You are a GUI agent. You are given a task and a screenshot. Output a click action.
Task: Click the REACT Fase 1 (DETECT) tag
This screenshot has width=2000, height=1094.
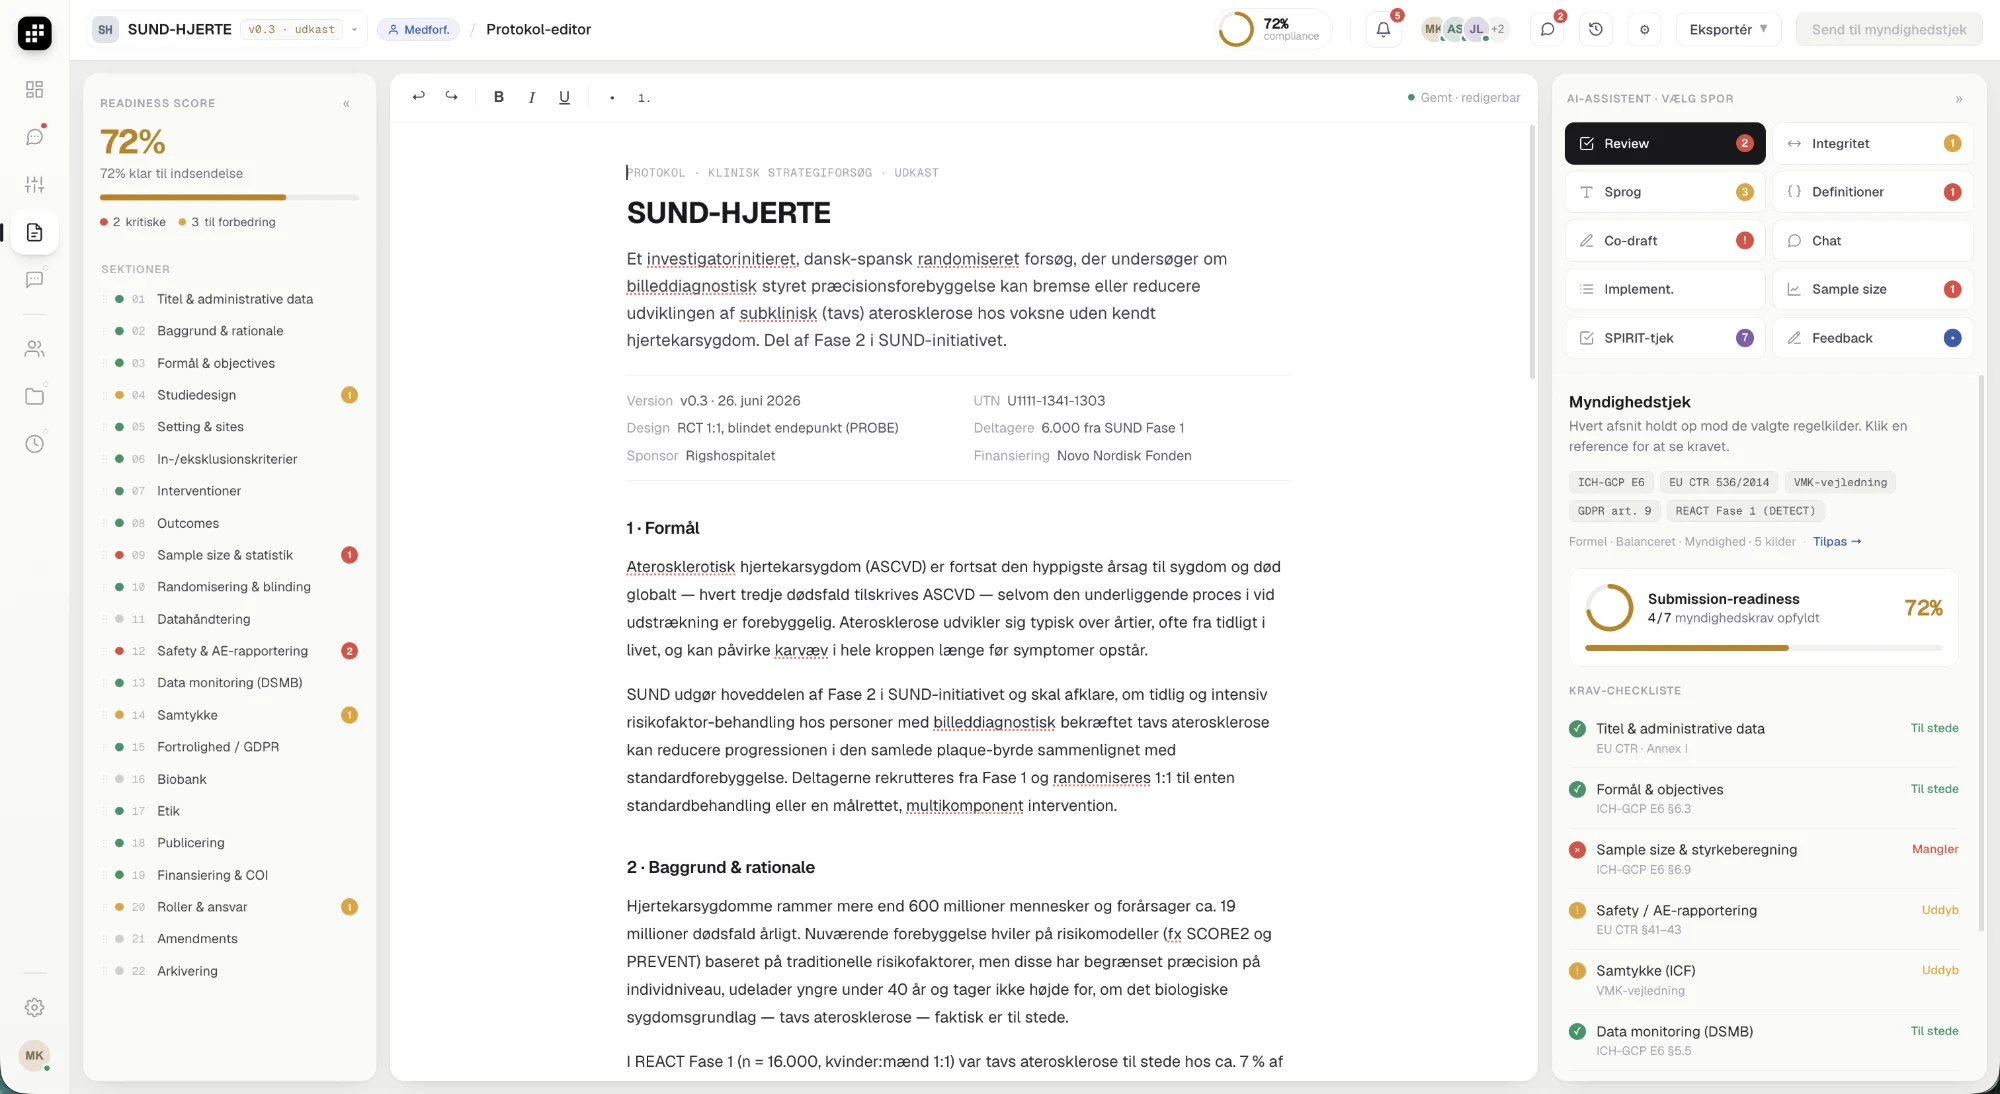[1745, 511]
